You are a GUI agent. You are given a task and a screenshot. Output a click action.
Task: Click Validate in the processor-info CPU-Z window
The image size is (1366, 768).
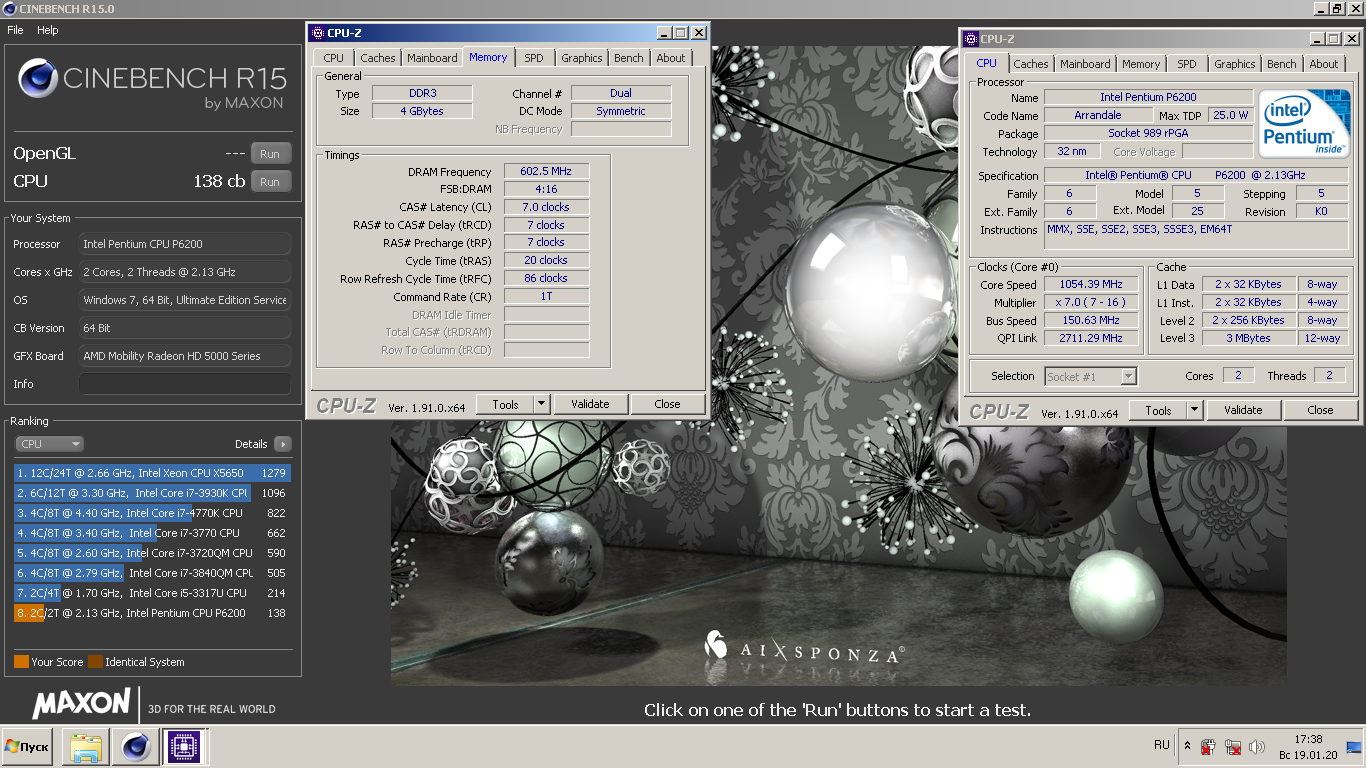pos(1243,410)
